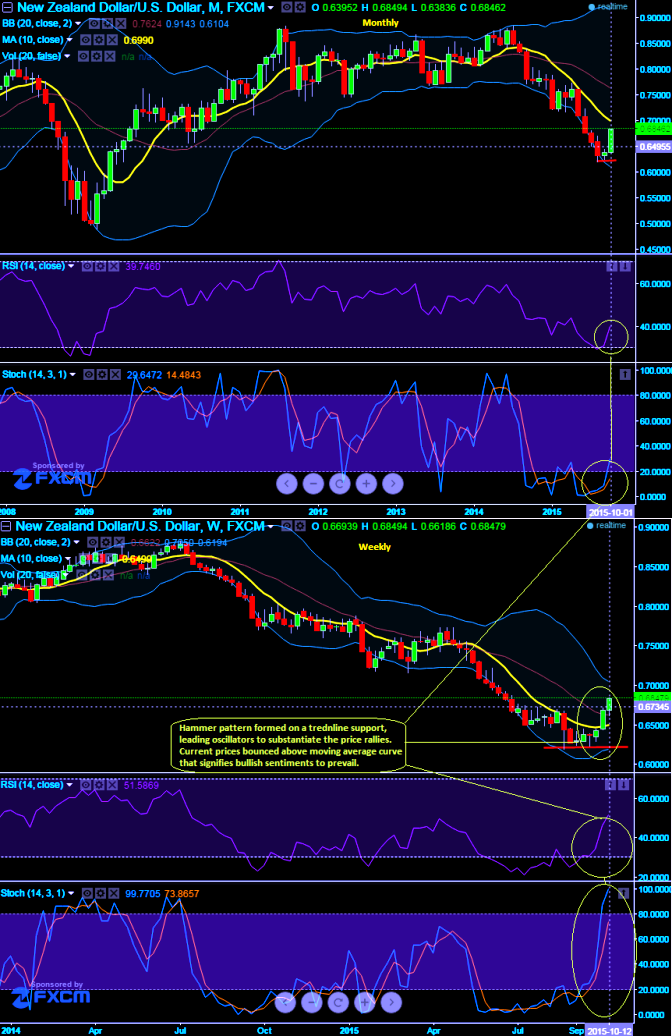Move monthly Stoch pane up with arrow
This screenshot has width=672, height=1036.
[x=624, y=375]
